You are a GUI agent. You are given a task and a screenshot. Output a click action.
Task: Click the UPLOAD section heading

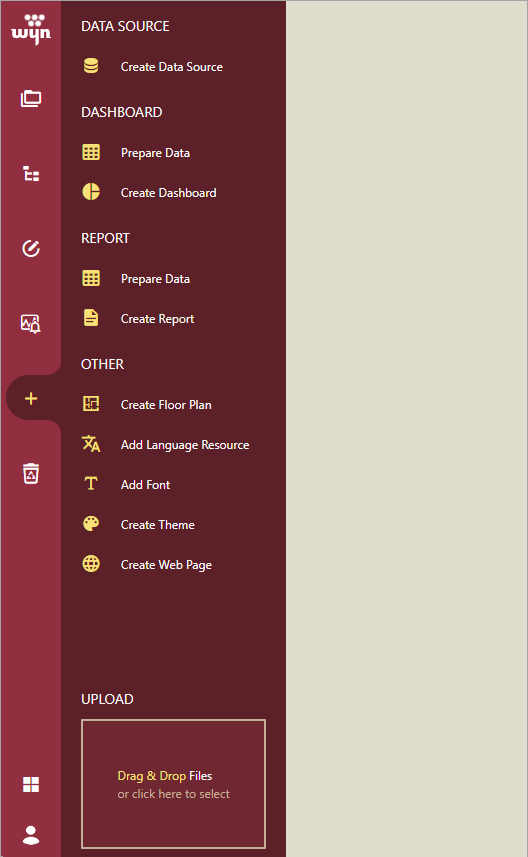point(107,699)
